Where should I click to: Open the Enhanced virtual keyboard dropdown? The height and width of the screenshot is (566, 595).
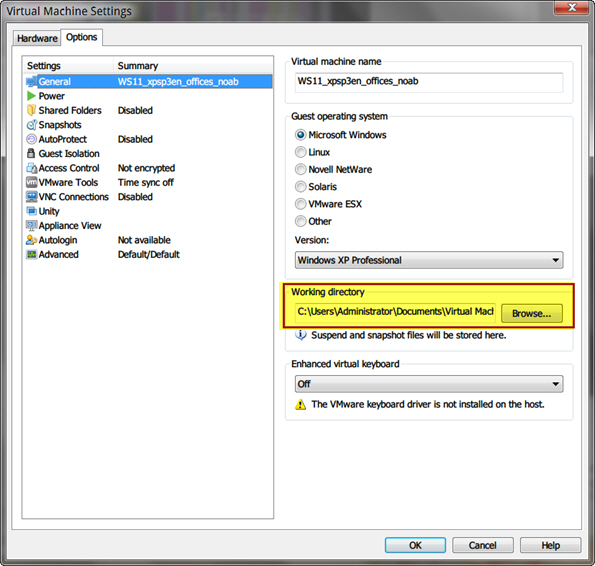[x=429, y=384]
